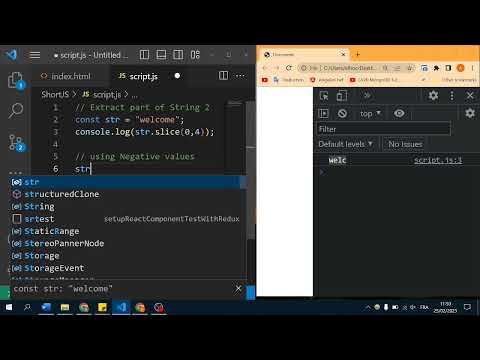Click the No Issues button
This screenshot has width=480, height=360.
[x=405, y=144]
